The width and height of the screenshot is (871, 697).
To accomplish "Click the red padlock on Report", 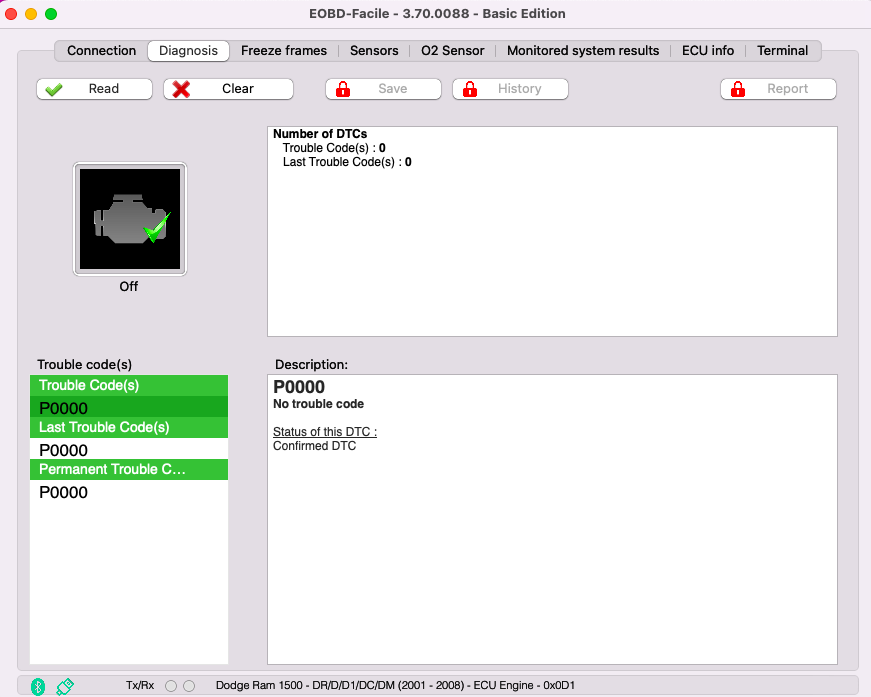I will (738, 89).
